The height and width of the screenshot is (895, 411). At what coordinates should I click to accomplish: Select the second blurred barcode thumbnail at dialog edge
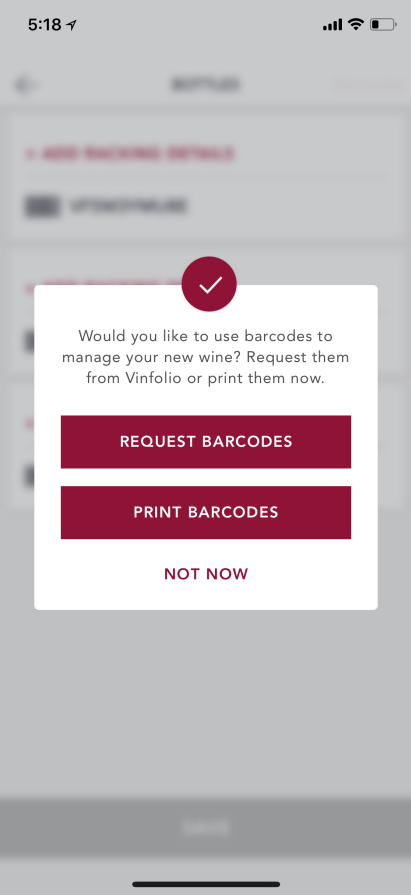point(29,342)
